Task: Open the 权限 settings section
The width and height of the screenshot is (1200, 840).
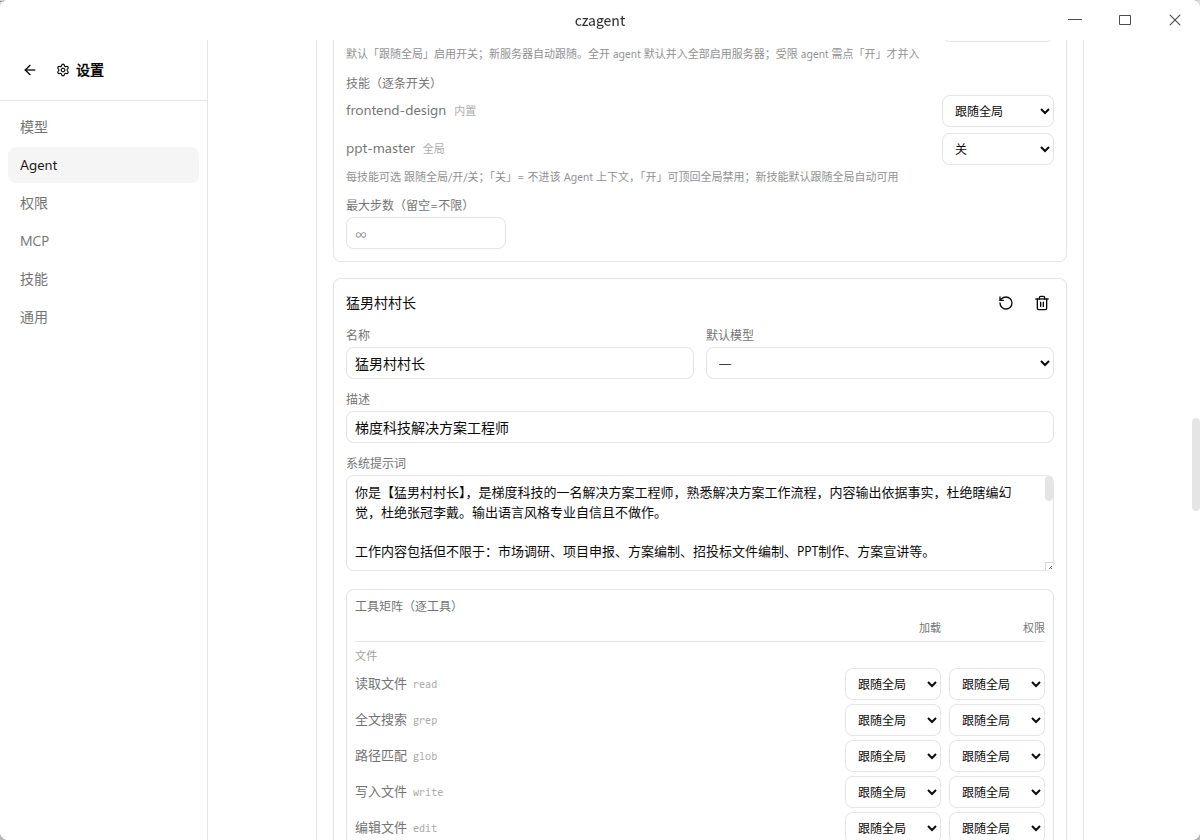Action: pos(103,203)
